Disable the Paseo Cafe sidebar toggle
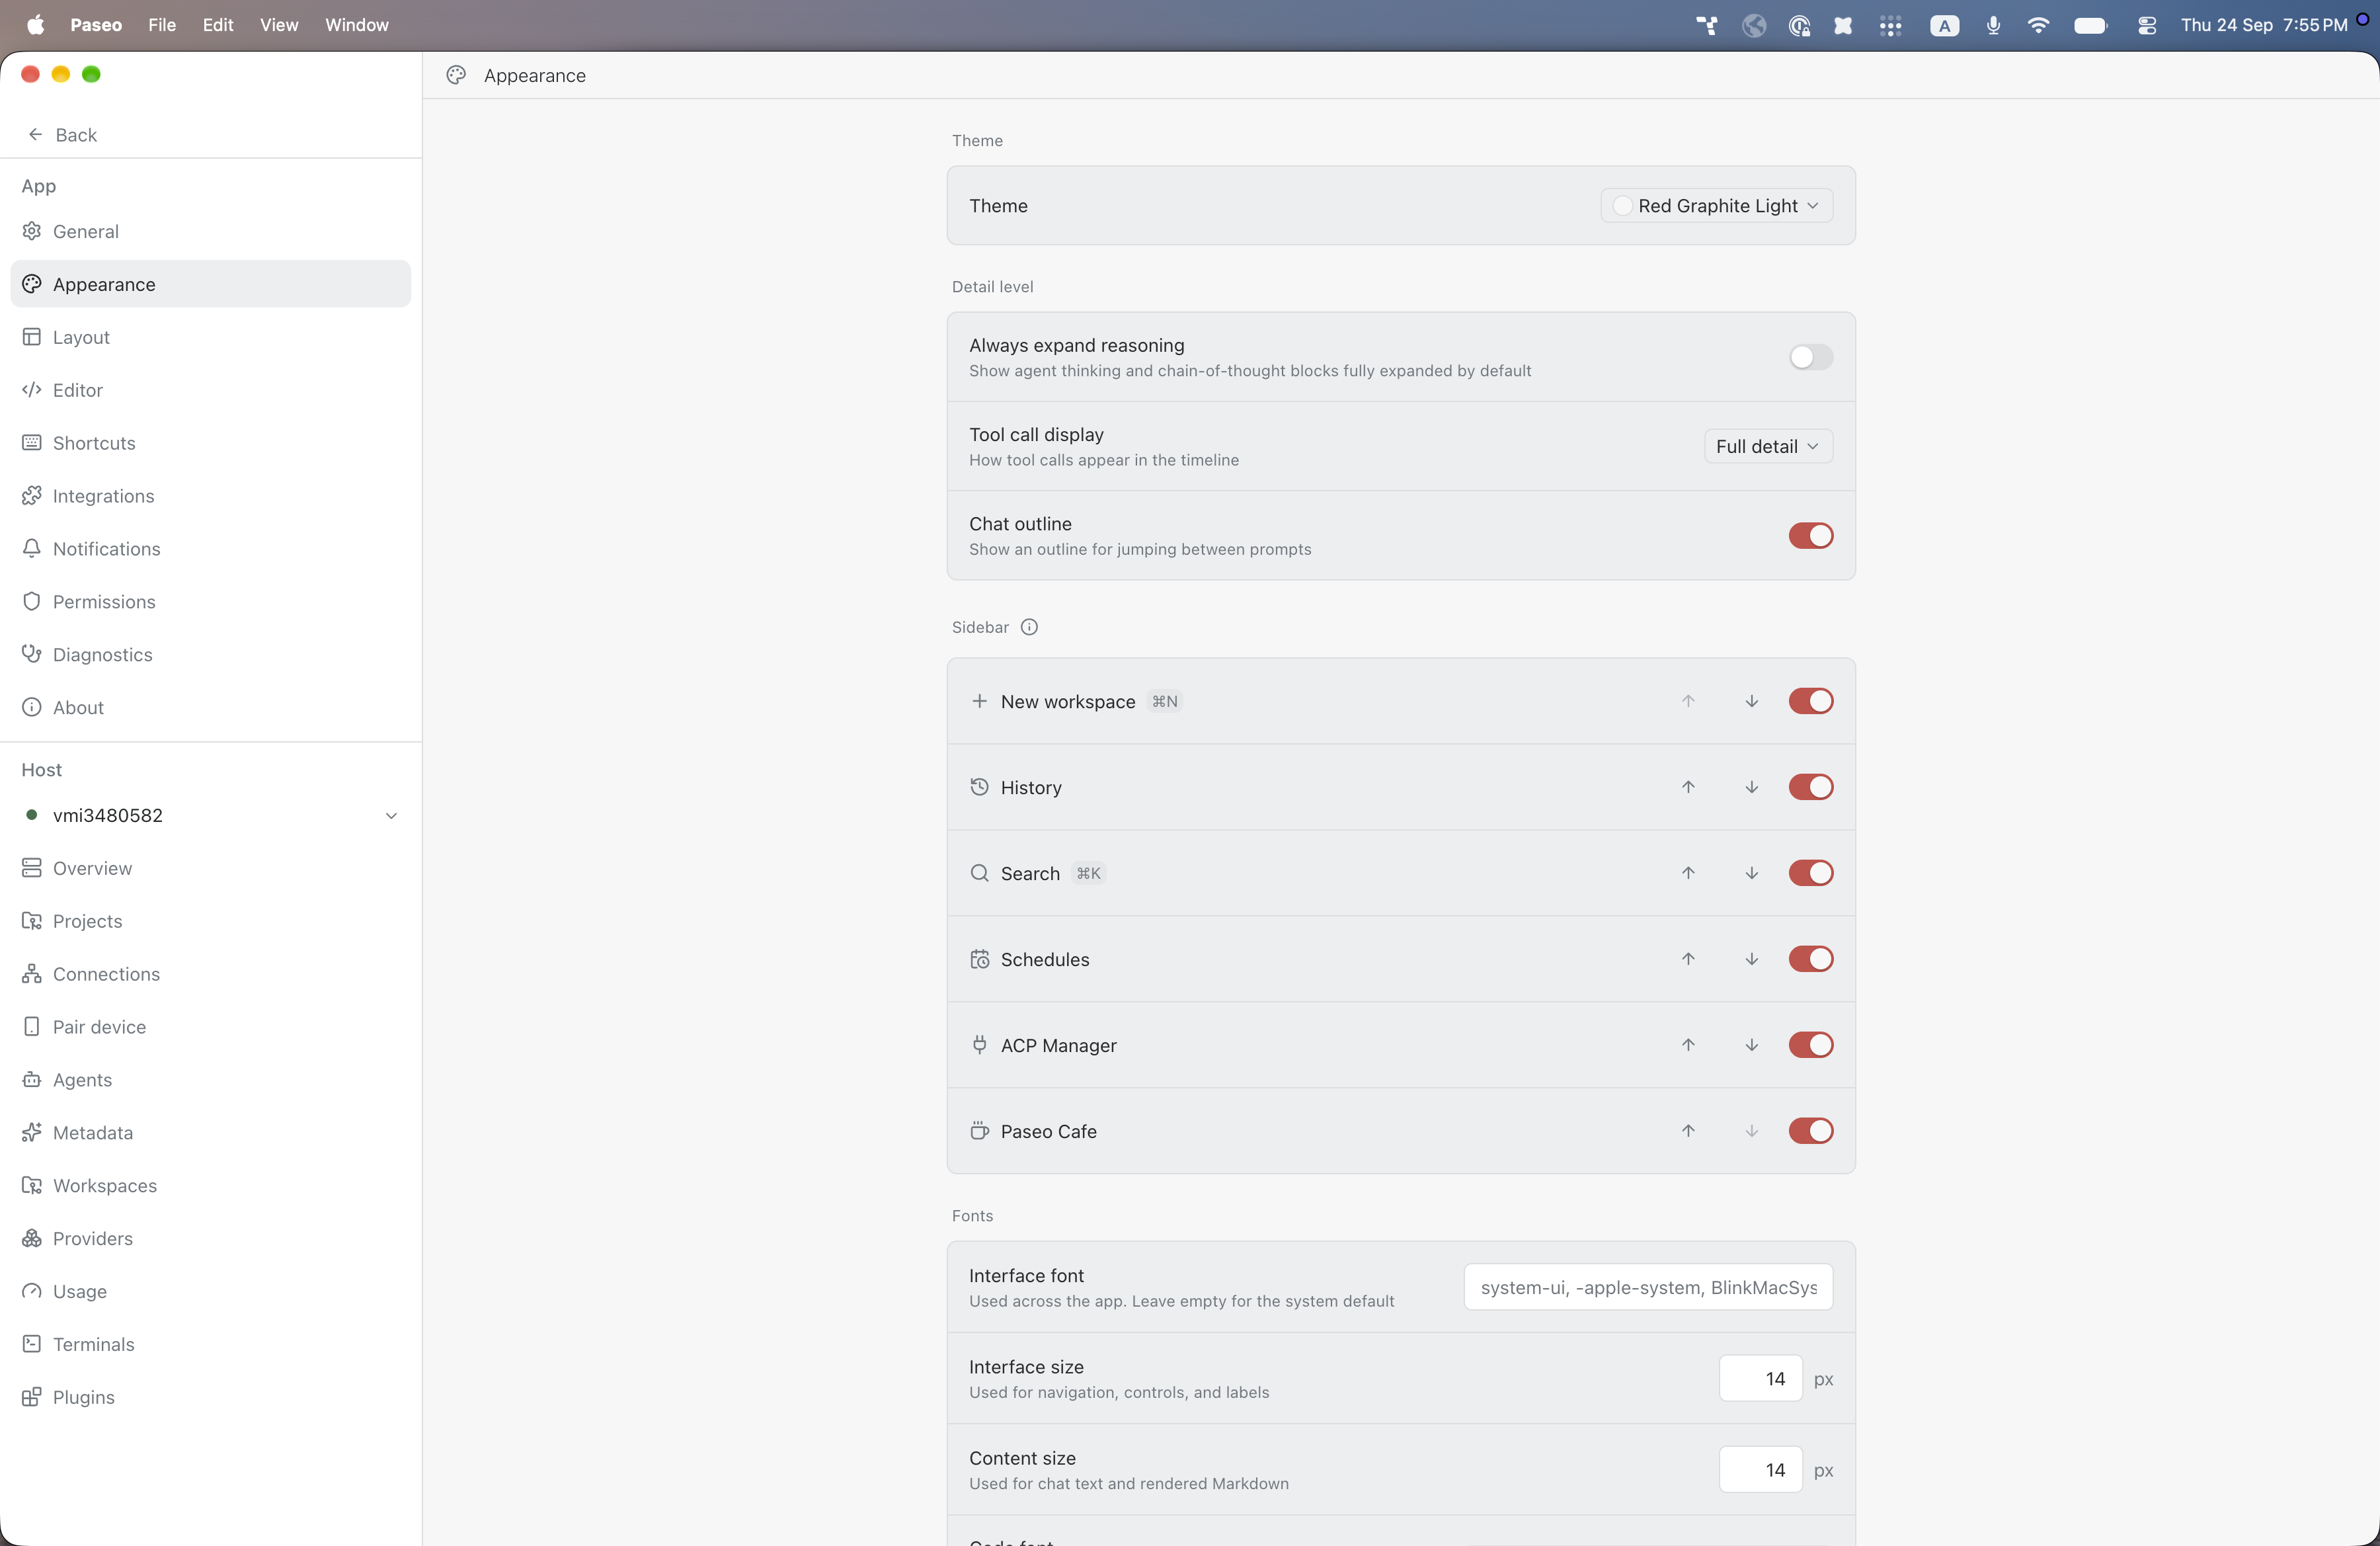The image size is (2380, 1546). tap(1811, 1131)
